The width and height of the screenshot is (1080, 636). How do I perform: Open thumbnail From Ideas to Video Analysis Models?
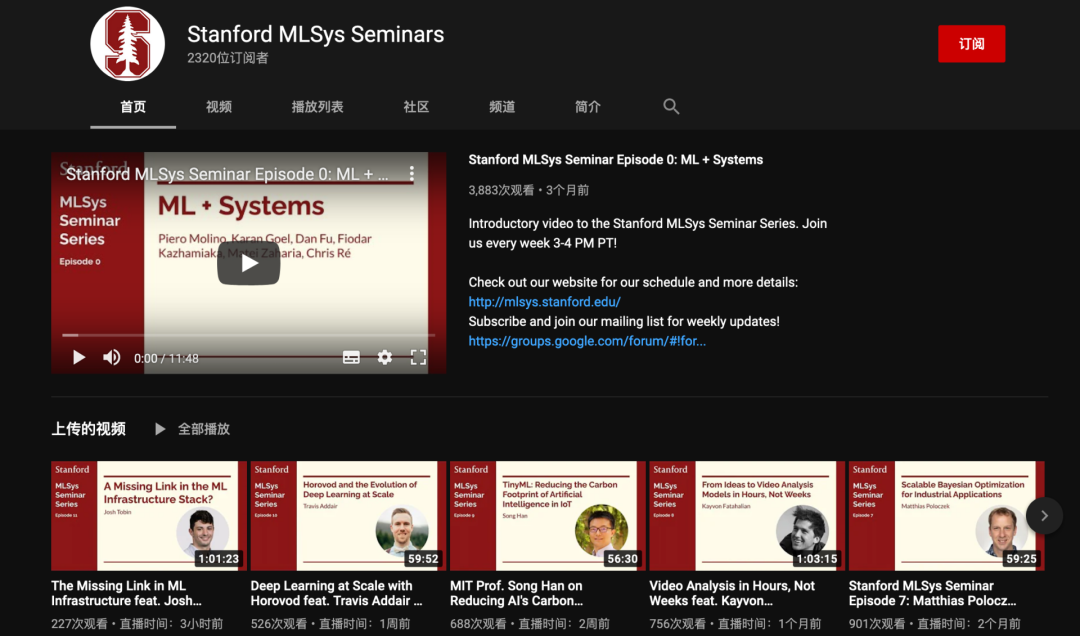click(747, 515)
